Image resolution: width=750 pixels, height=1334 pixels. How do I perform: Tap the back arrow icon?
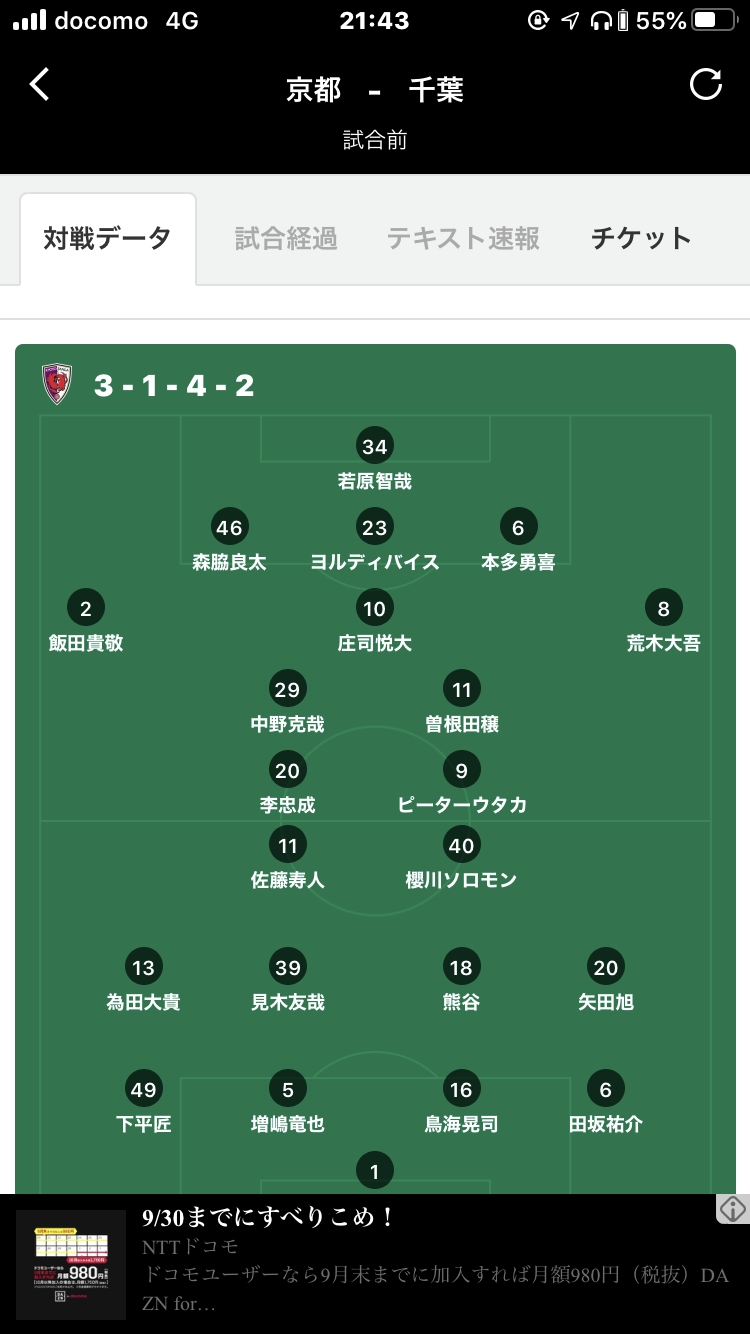tap(40, 85)
